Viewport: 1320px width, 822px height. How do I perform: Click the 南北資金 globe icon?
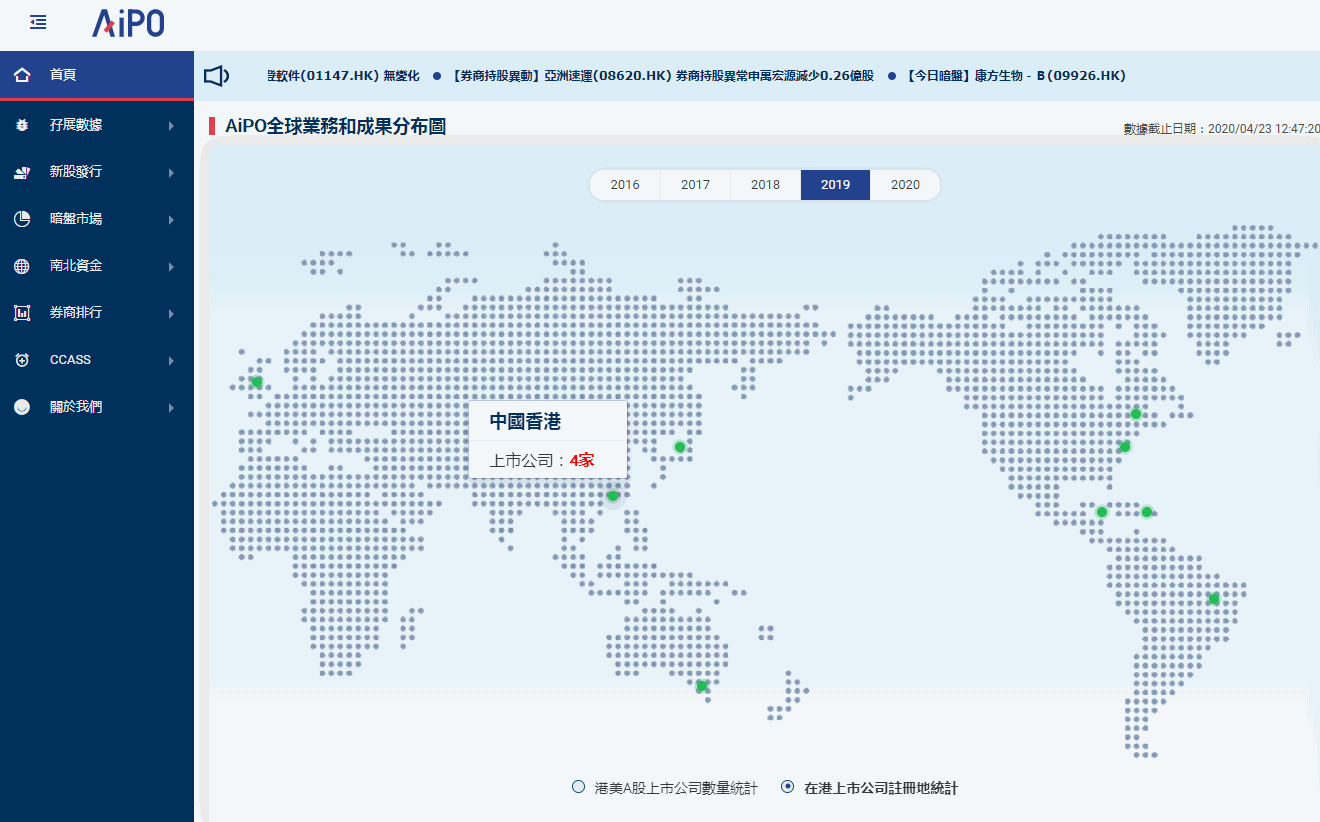[22, 266]
